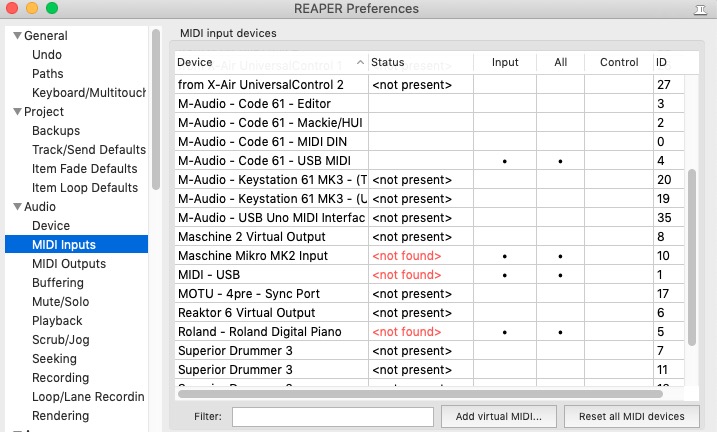Image resolution: width=717 pixels, height=432 pixels.
Task: Select Keystation 61 MK3 row with ID 19
Action: pyautogui.click(x=429, y=199)
